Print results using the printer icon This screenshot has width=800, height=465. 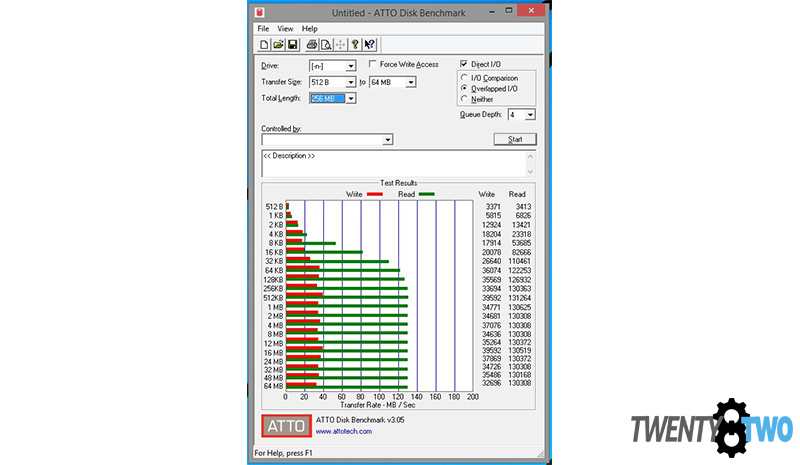[x=312, y=45]
